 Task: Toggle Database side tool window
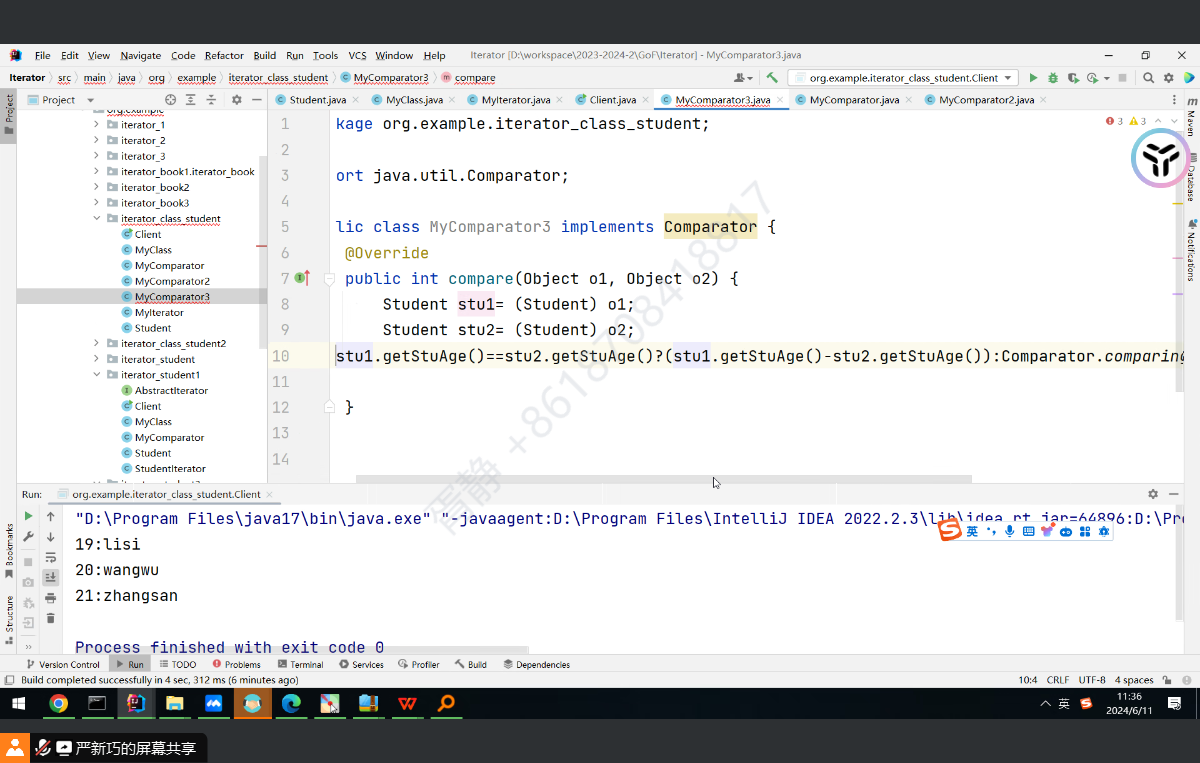coord(1191,176)
